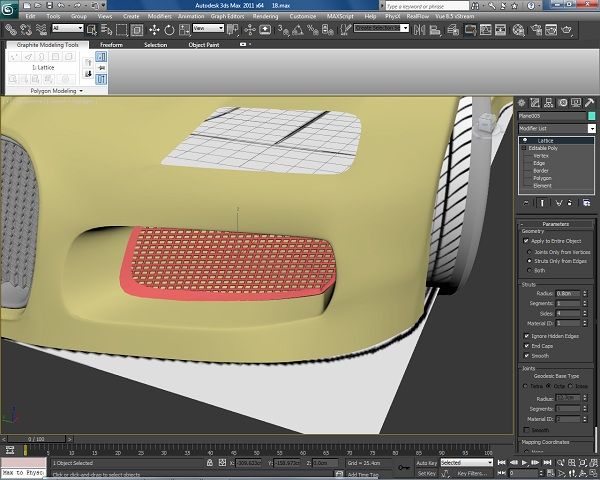Increase struts Sides spinner value
This screenshot has height=480, width=600.
[x=585, y=311]
